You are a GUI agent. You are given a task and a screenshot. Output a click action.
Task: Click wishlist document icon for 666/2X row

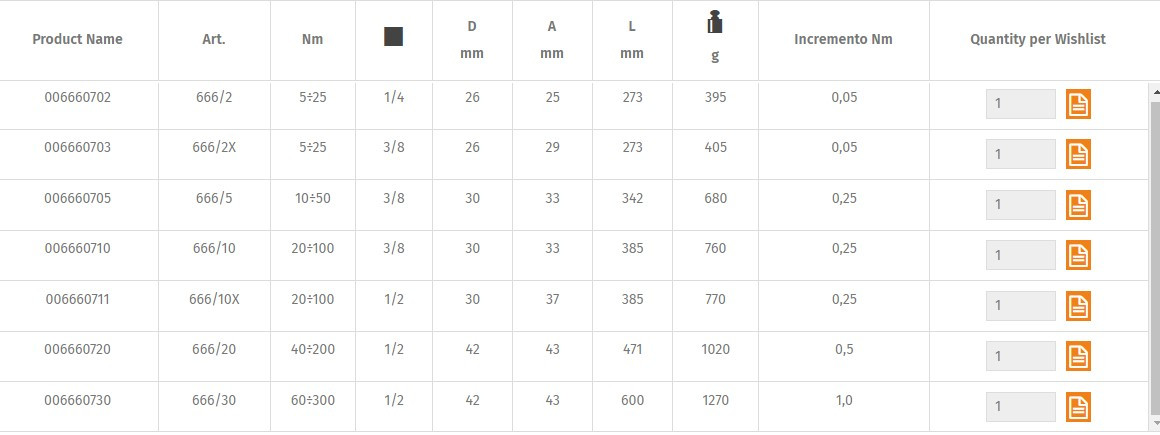tap(1078, 154)
